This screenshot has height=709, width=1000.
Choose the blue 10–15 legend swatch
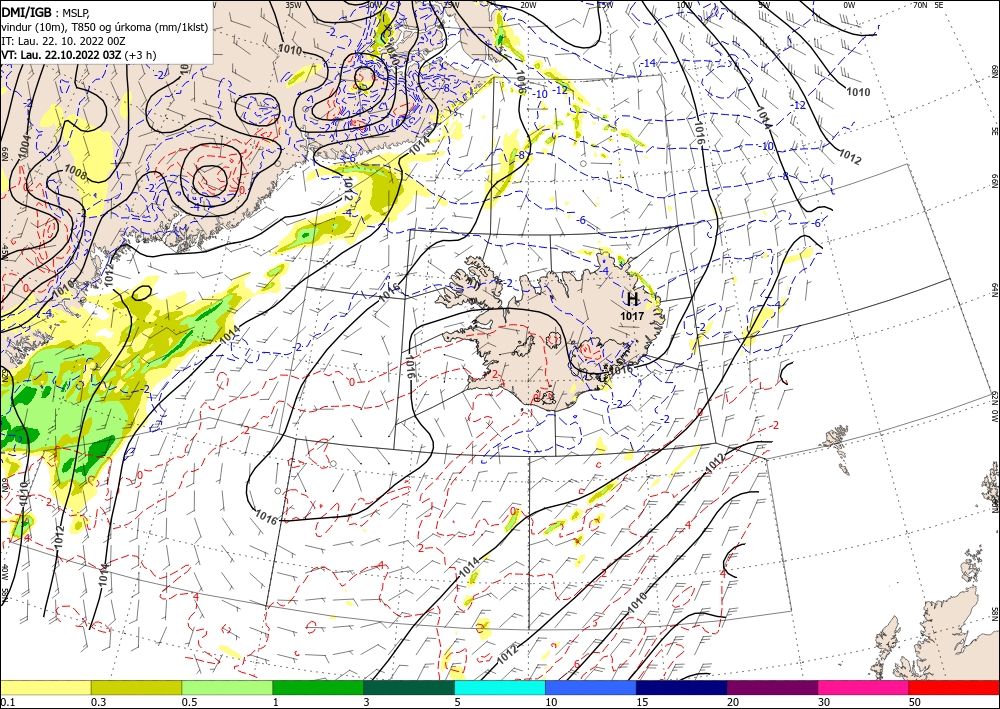591,687
